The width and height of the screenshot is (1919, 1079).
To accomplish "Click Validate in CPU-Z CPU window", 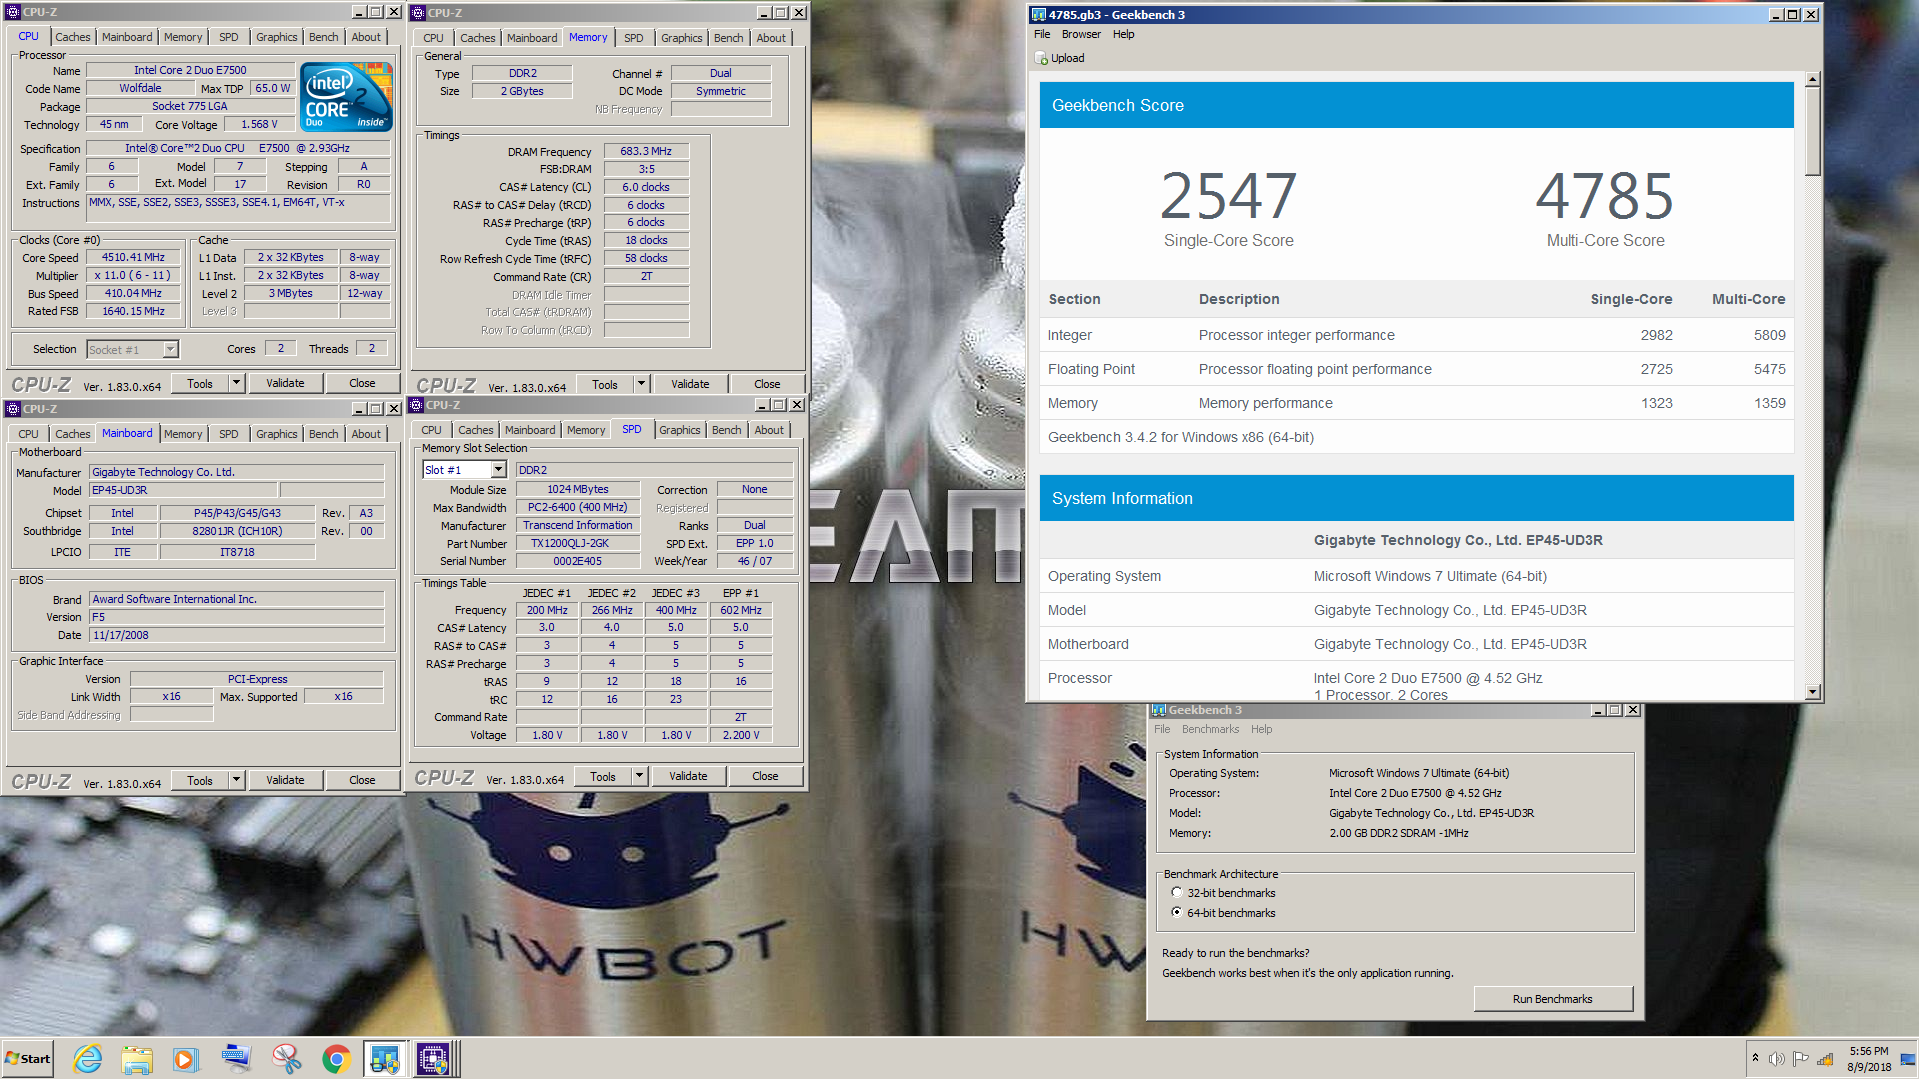I will pyautogui.click(x=285, y=383).
